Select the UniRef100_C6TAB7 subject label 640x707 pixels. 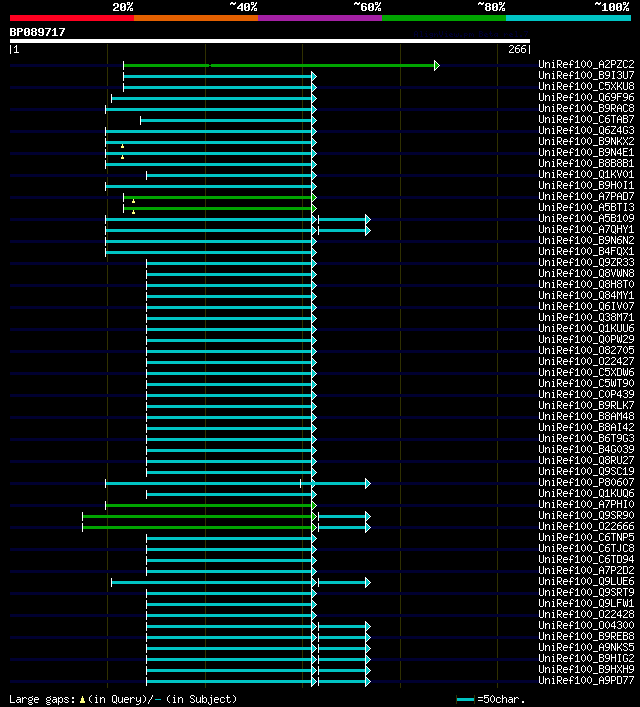(586, 119)
